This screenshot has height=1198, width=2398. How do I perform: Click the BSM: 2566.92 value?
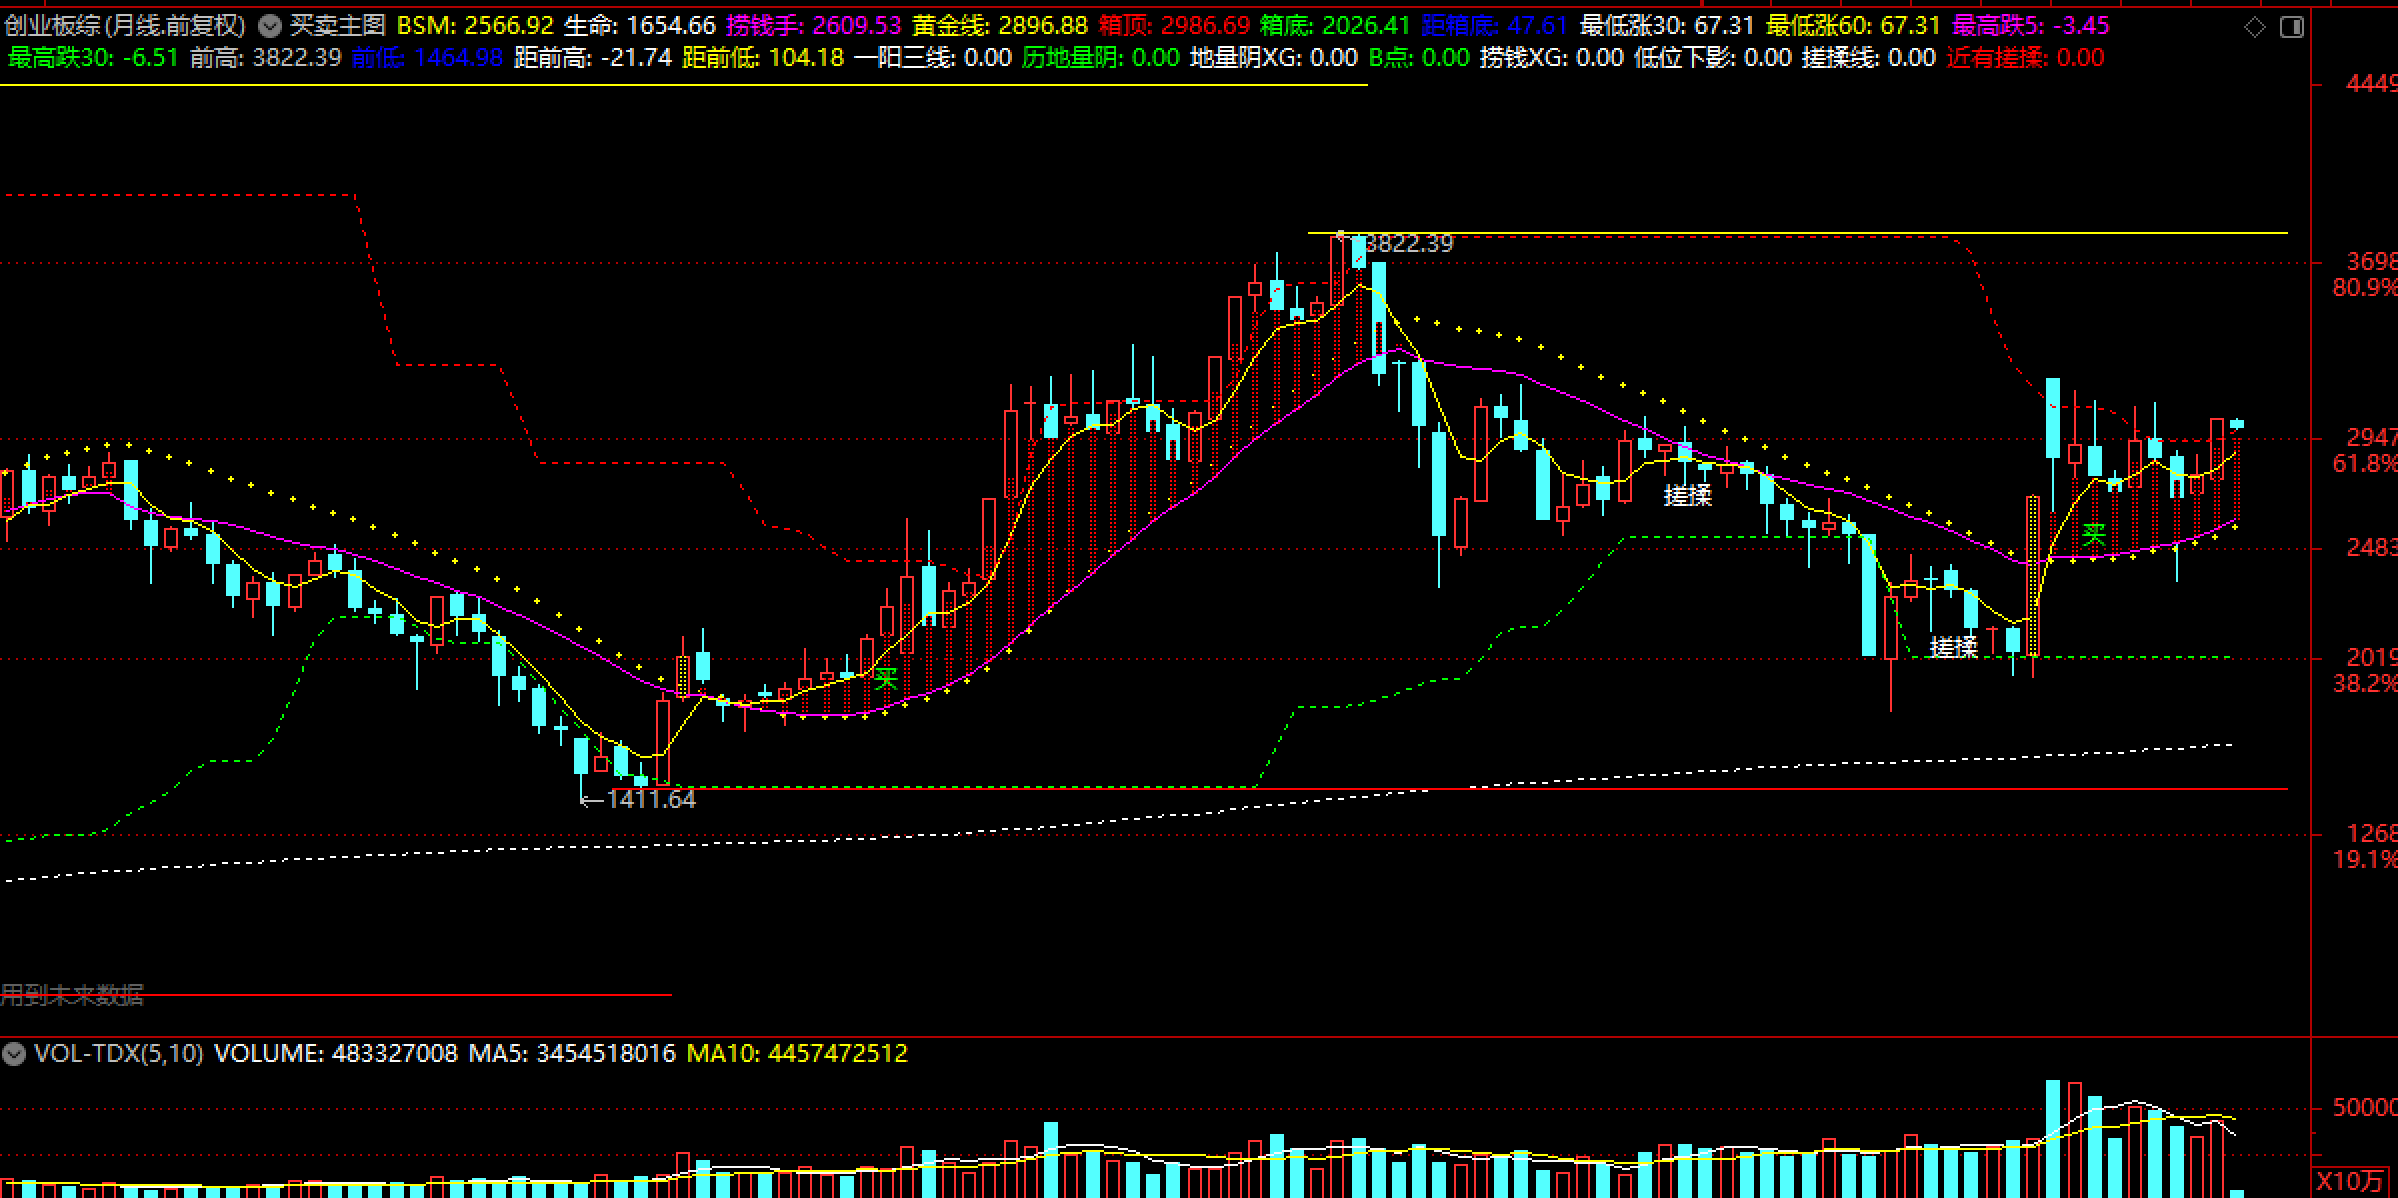point(476,25)
